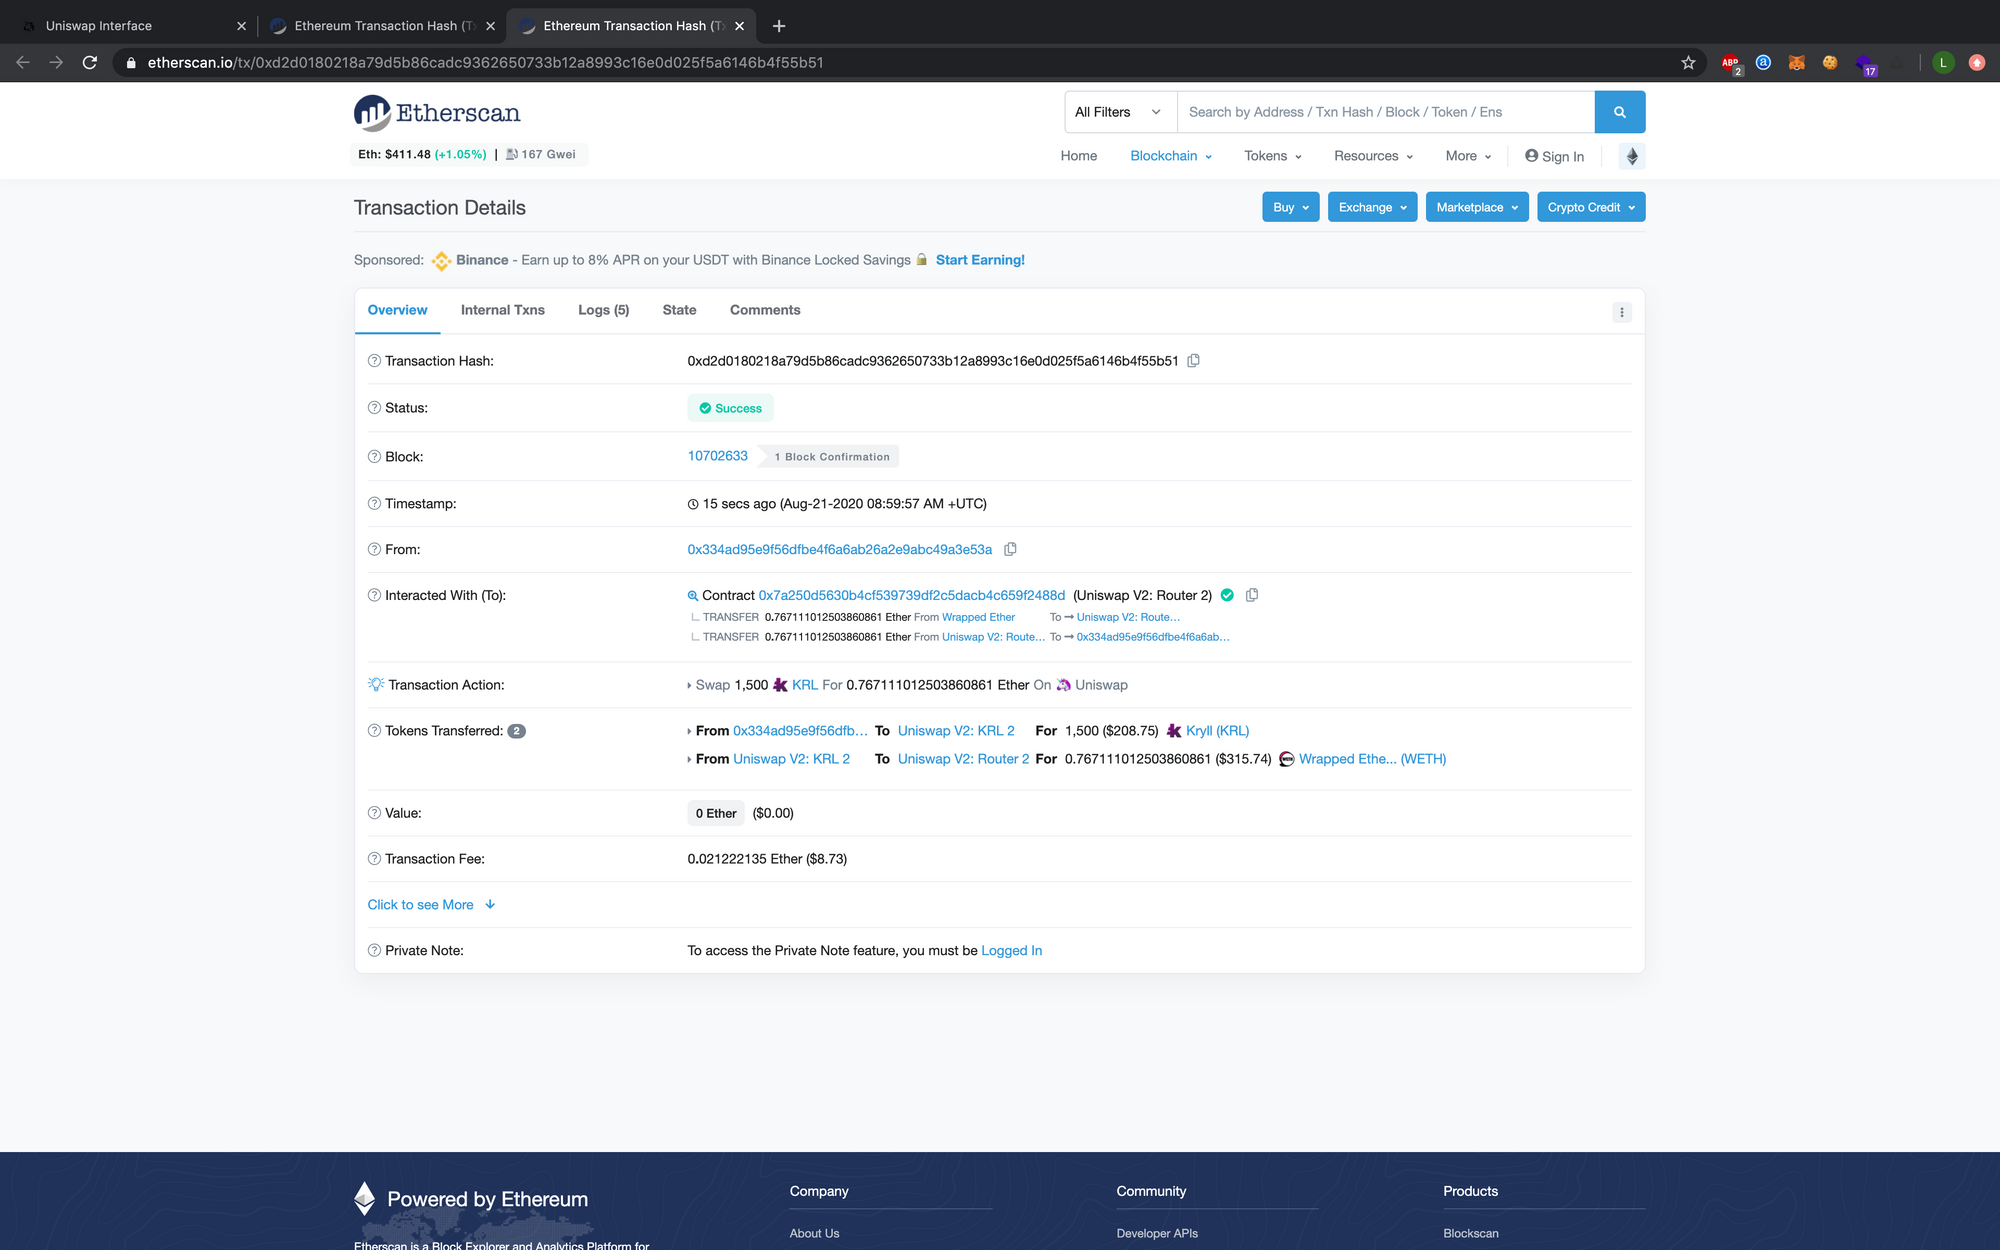Expand the More menu
The height and width of the screenshot is (1250, 2000).
click(x=1468, y=156)
